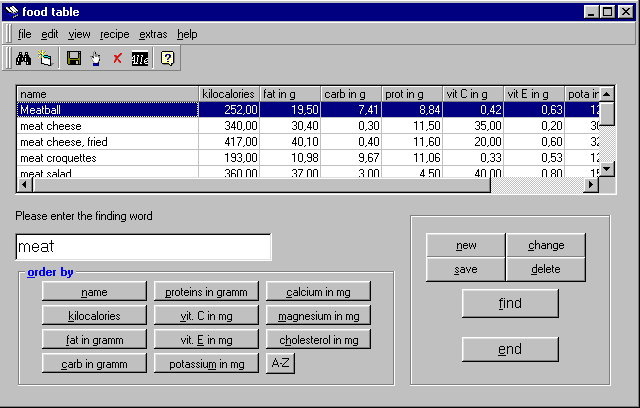Click the binoculars find icon in toolbar
640x408 pixels.
coord(24,58)
